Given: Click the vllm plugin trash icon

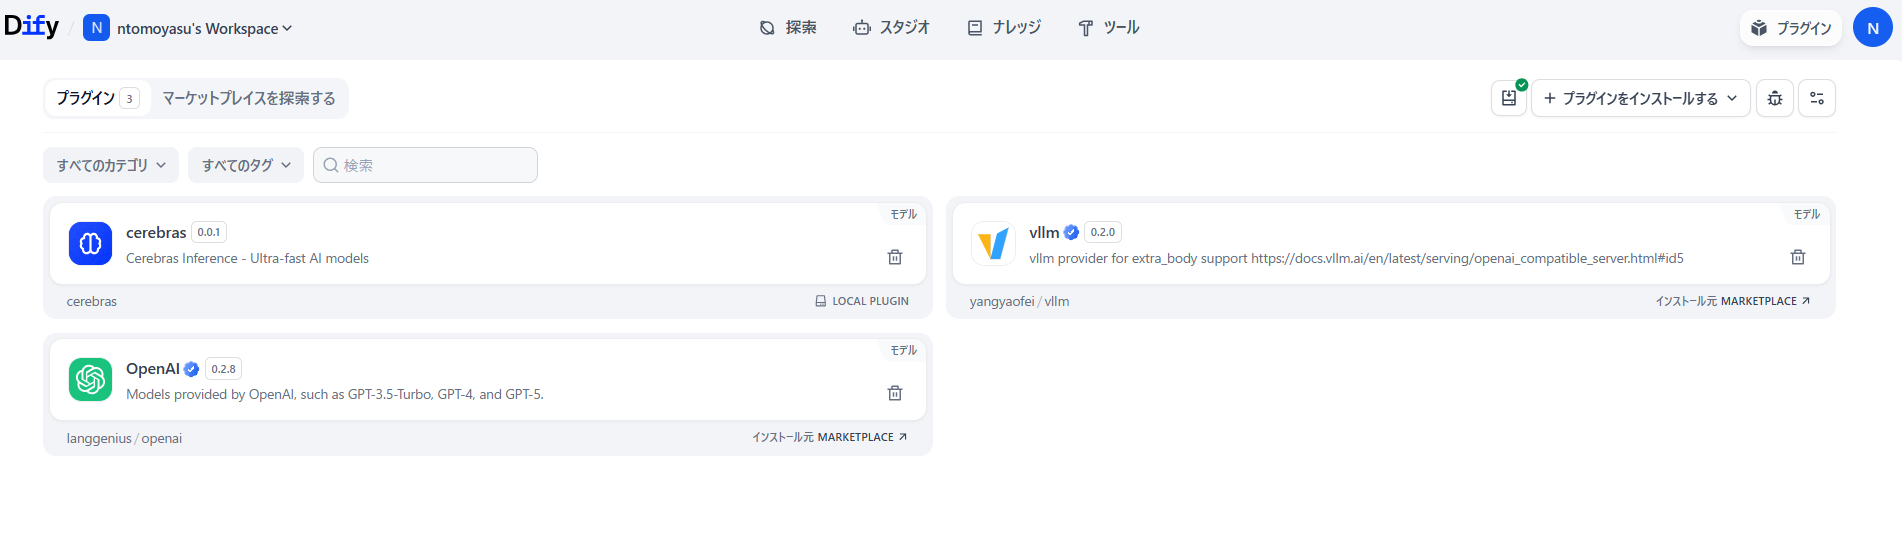Looking at the screenshot, I should 1797,257.
